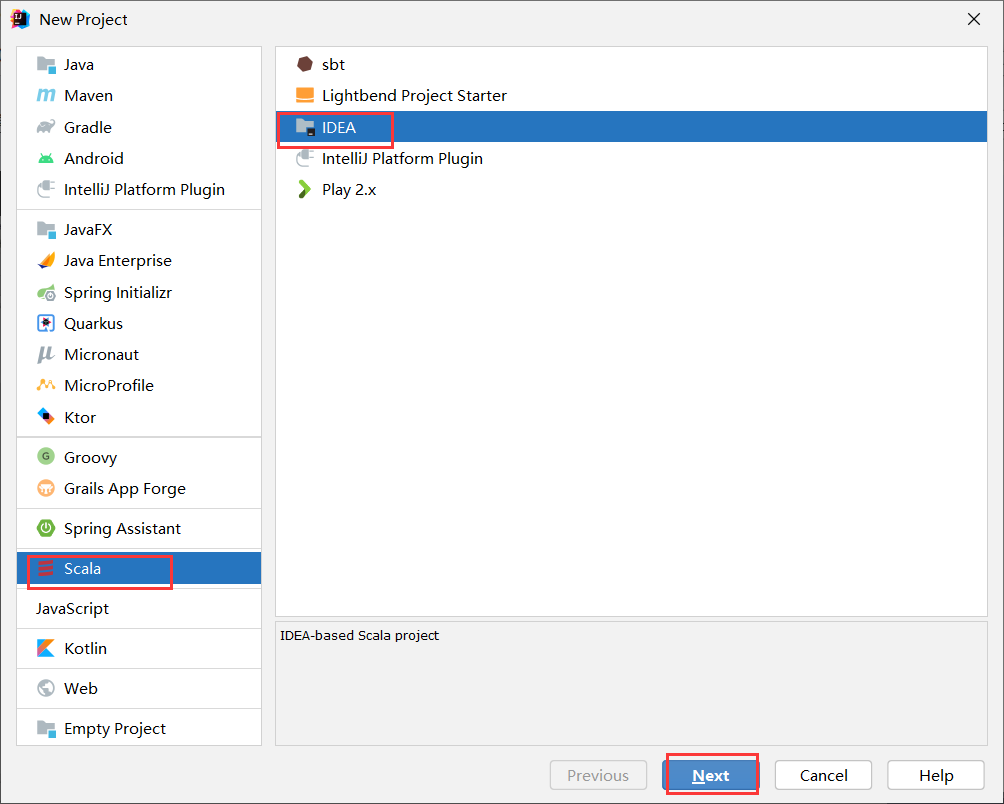This screenshot has width=1004, height=804.
Task: Click the Quarkus icon
Action: (46, 323)
